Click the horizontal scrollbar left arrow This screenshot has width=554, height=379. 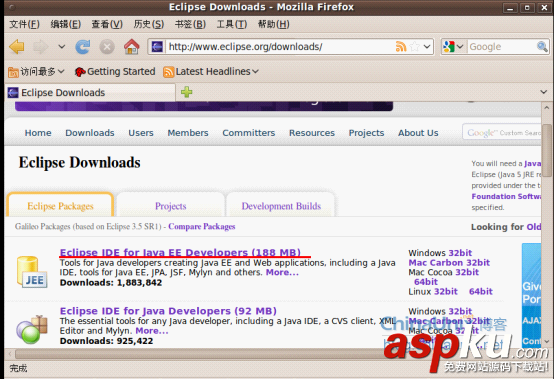tap(10, 353)
